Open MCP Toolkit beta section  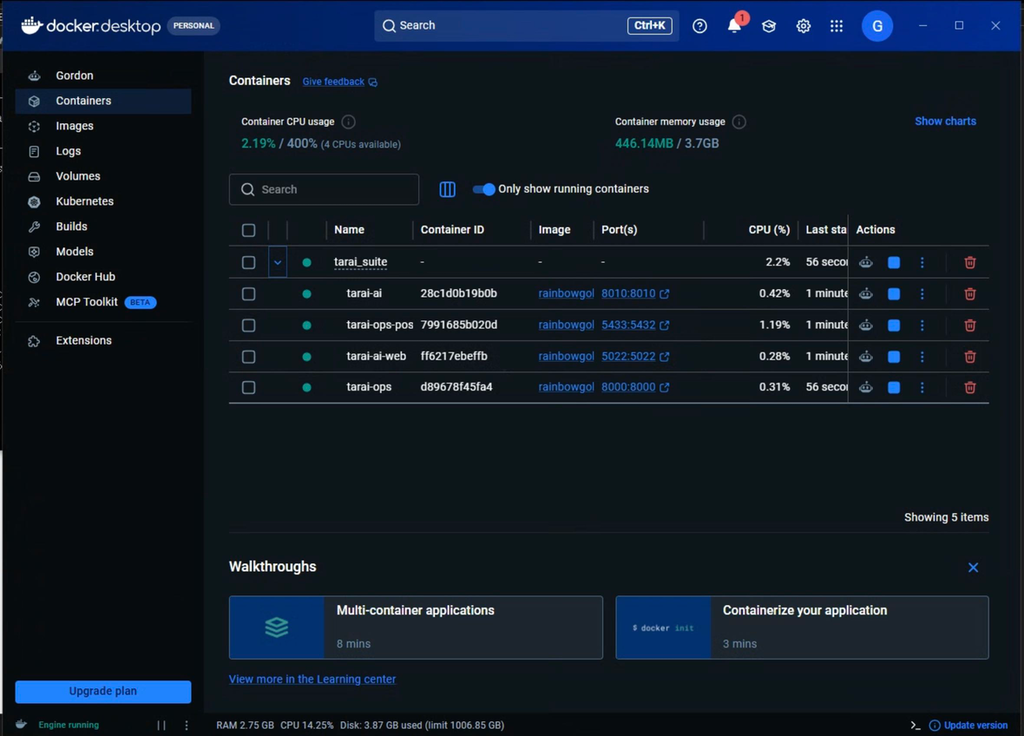click(103, 302)
